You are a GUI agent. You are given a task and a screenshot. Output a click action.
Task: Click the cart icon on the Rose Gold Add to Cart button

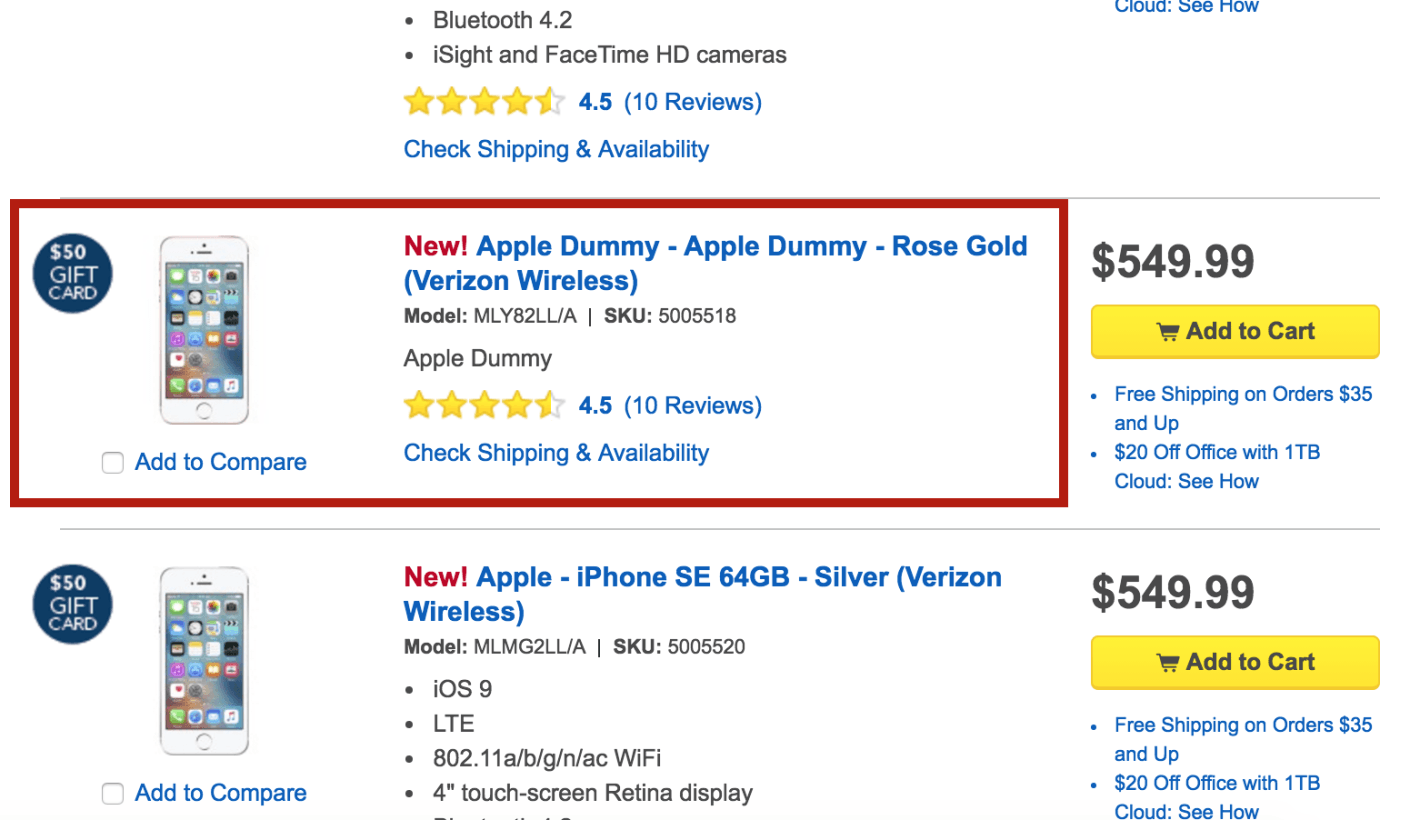pos(1168,331)
